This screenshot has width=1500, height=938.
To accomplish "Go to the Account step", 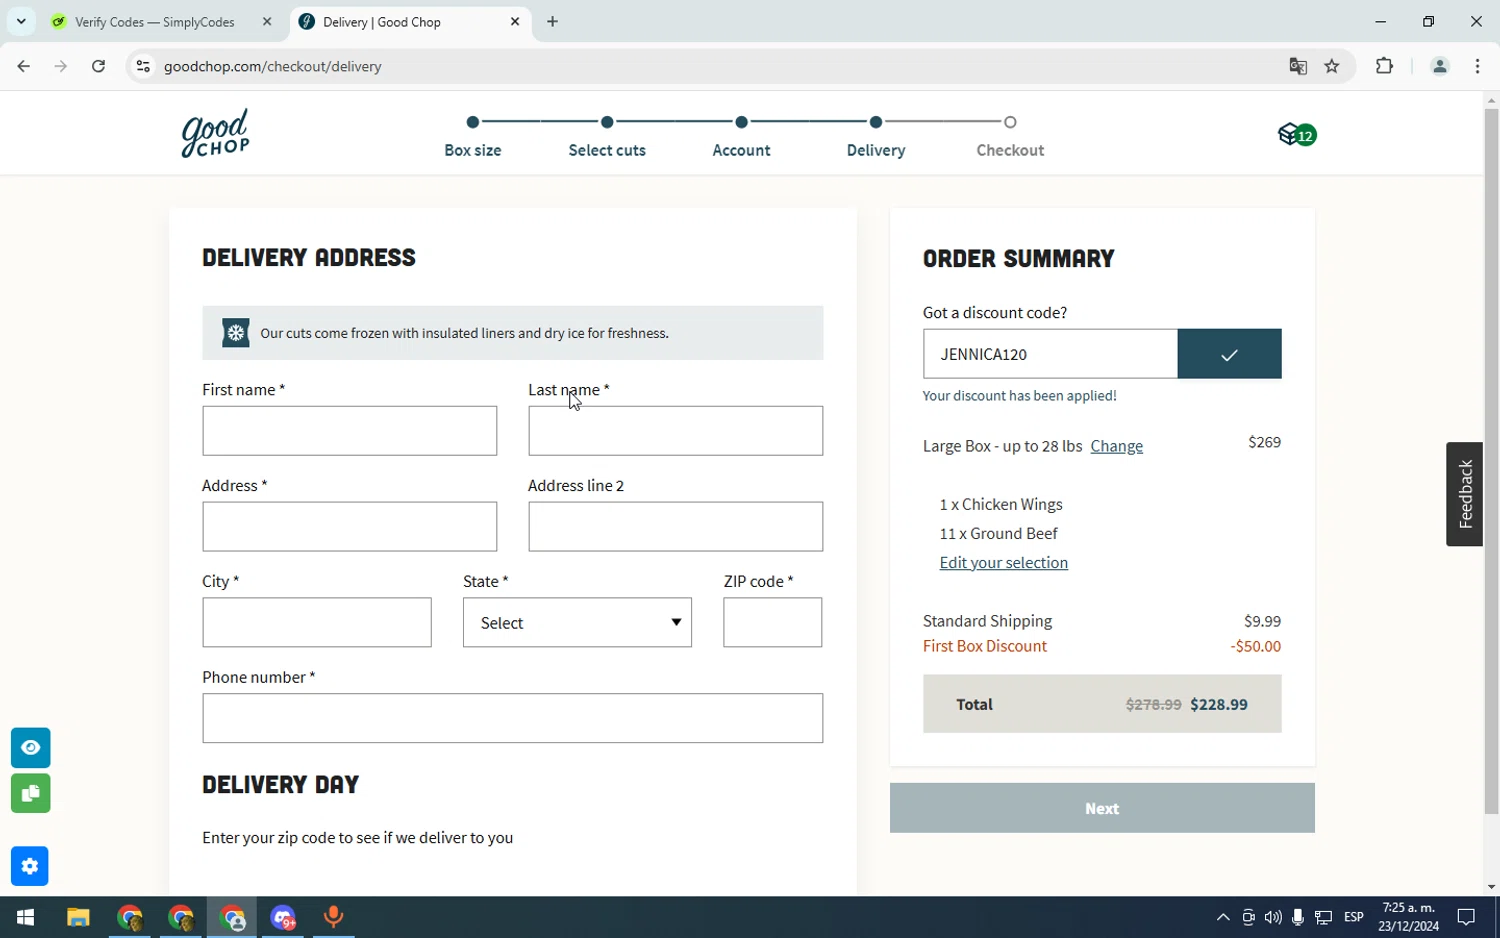I will point(741,150).
